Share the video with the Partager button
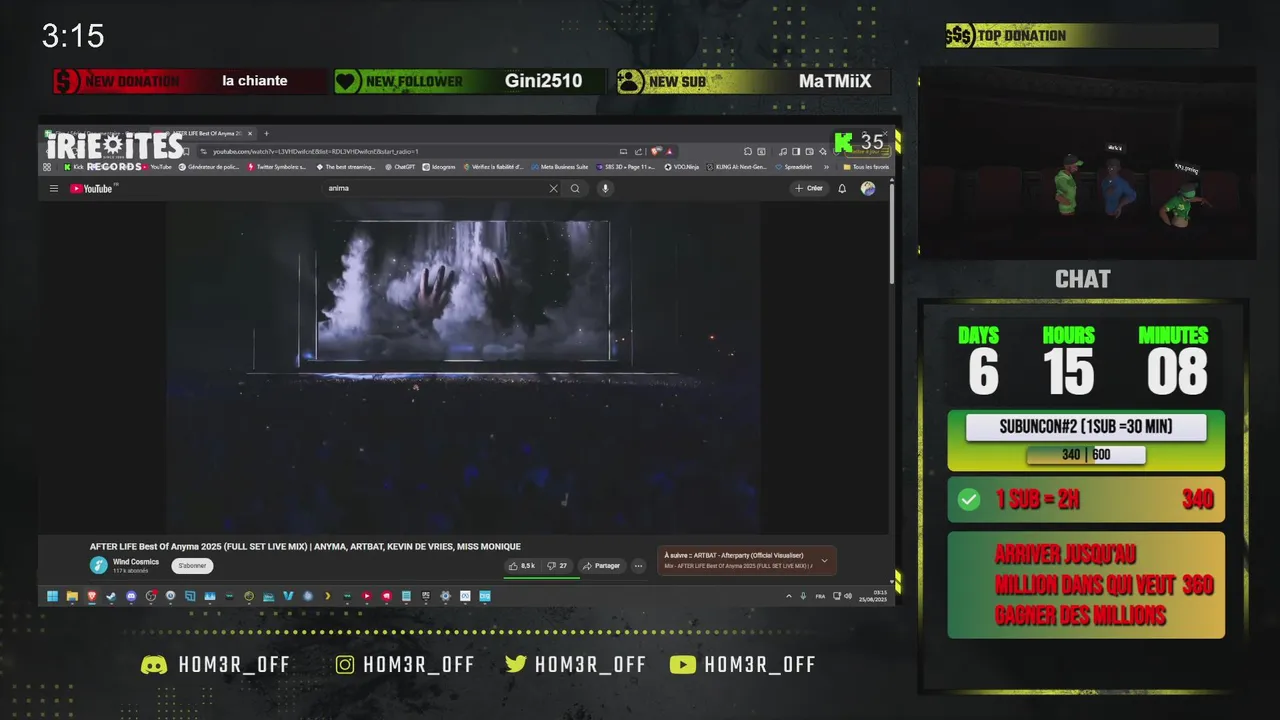The image size is (1280, 720). (601, 566)
